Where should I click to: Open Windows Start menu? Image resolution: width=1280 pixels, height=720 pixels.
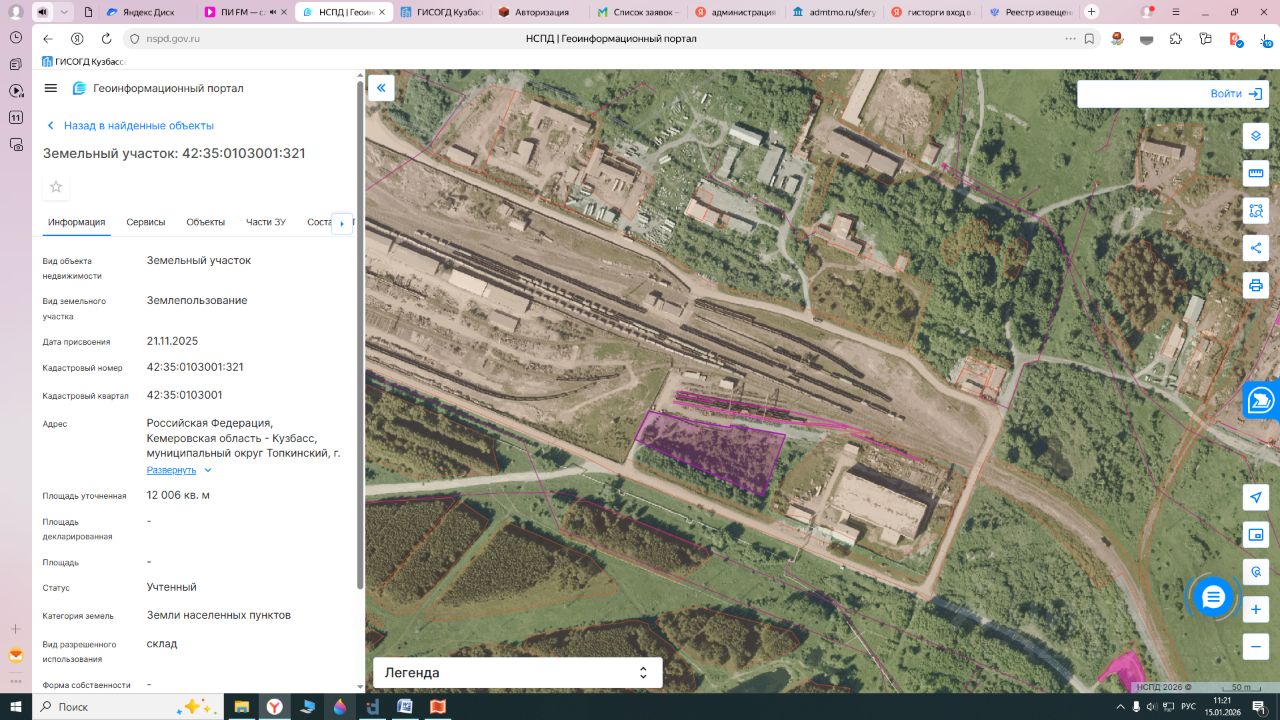click(16, 707)
